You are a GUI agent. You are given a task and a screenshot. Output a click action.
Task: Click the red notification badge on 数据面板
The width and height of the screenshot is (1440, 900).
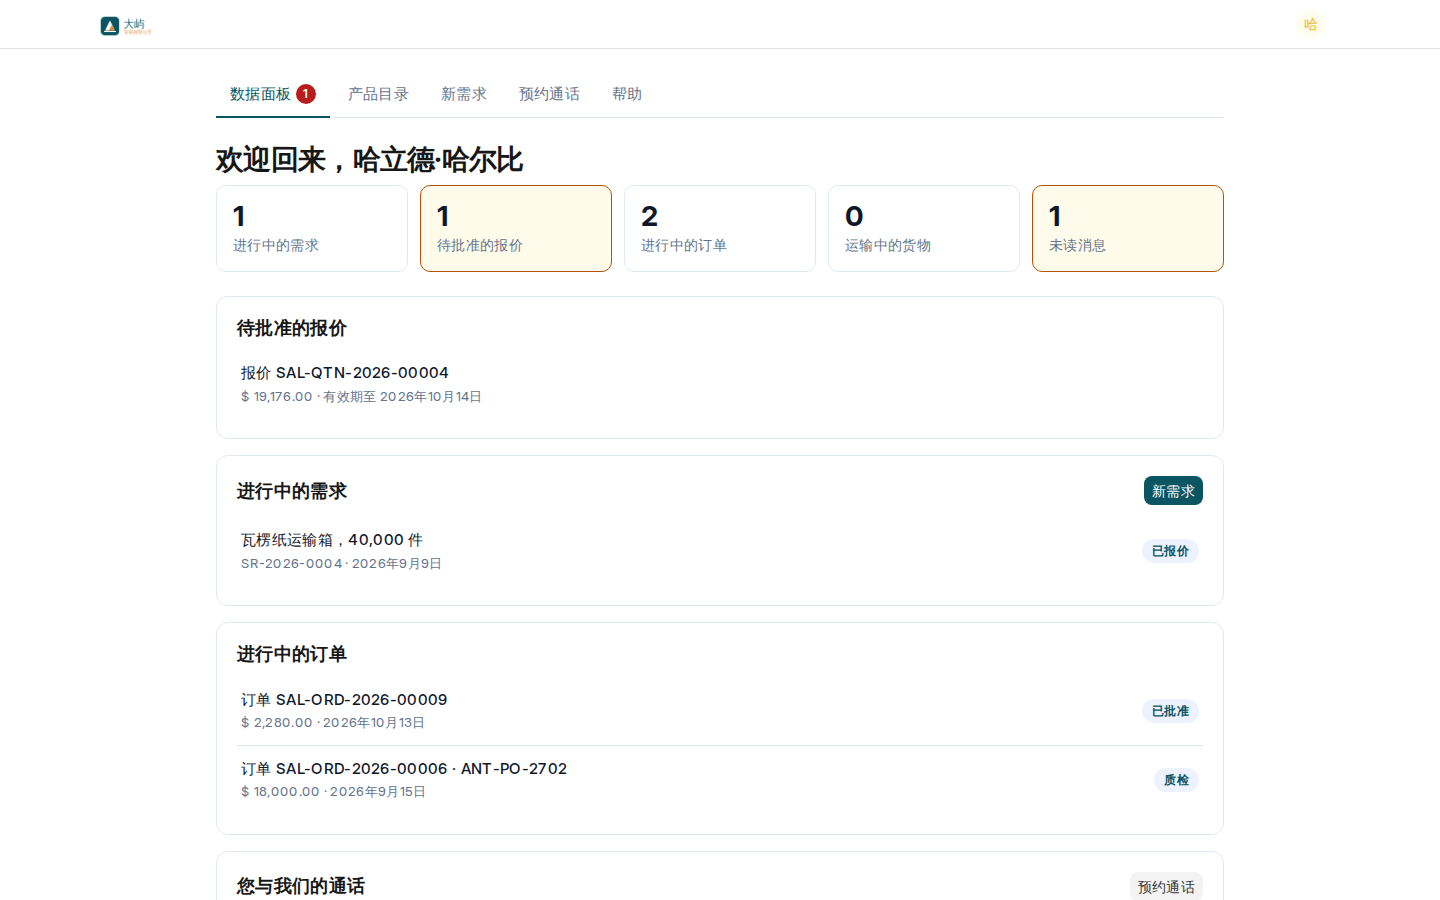point(306,94)
